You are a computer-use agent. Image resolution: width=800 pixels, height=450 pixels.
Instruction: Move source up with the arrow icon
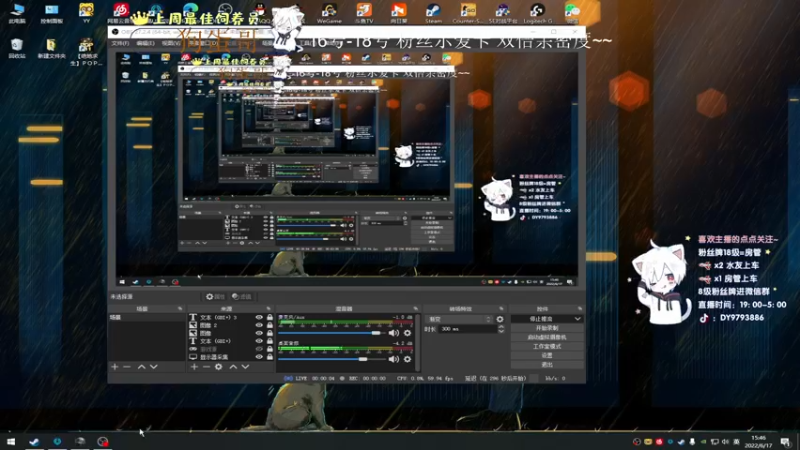point(233,367)
